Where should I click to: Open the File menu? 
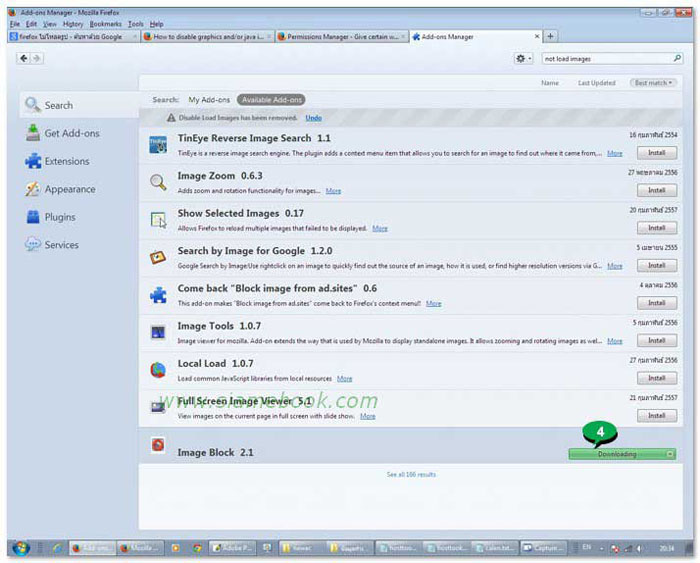tap(15, 24)
